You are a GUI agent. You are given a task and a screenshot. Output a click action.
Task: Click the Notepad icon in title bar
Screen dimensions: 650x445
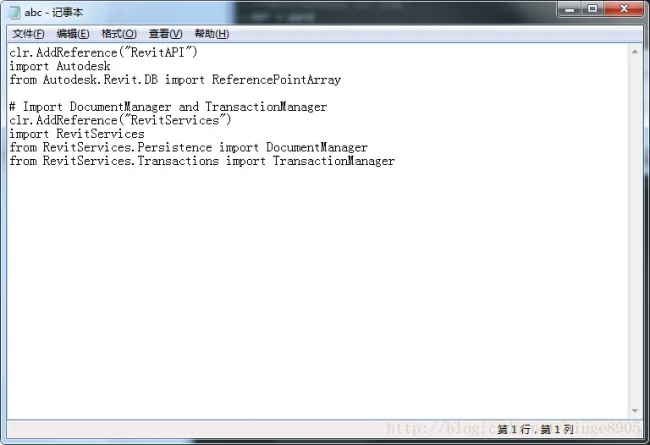point(14,12)
